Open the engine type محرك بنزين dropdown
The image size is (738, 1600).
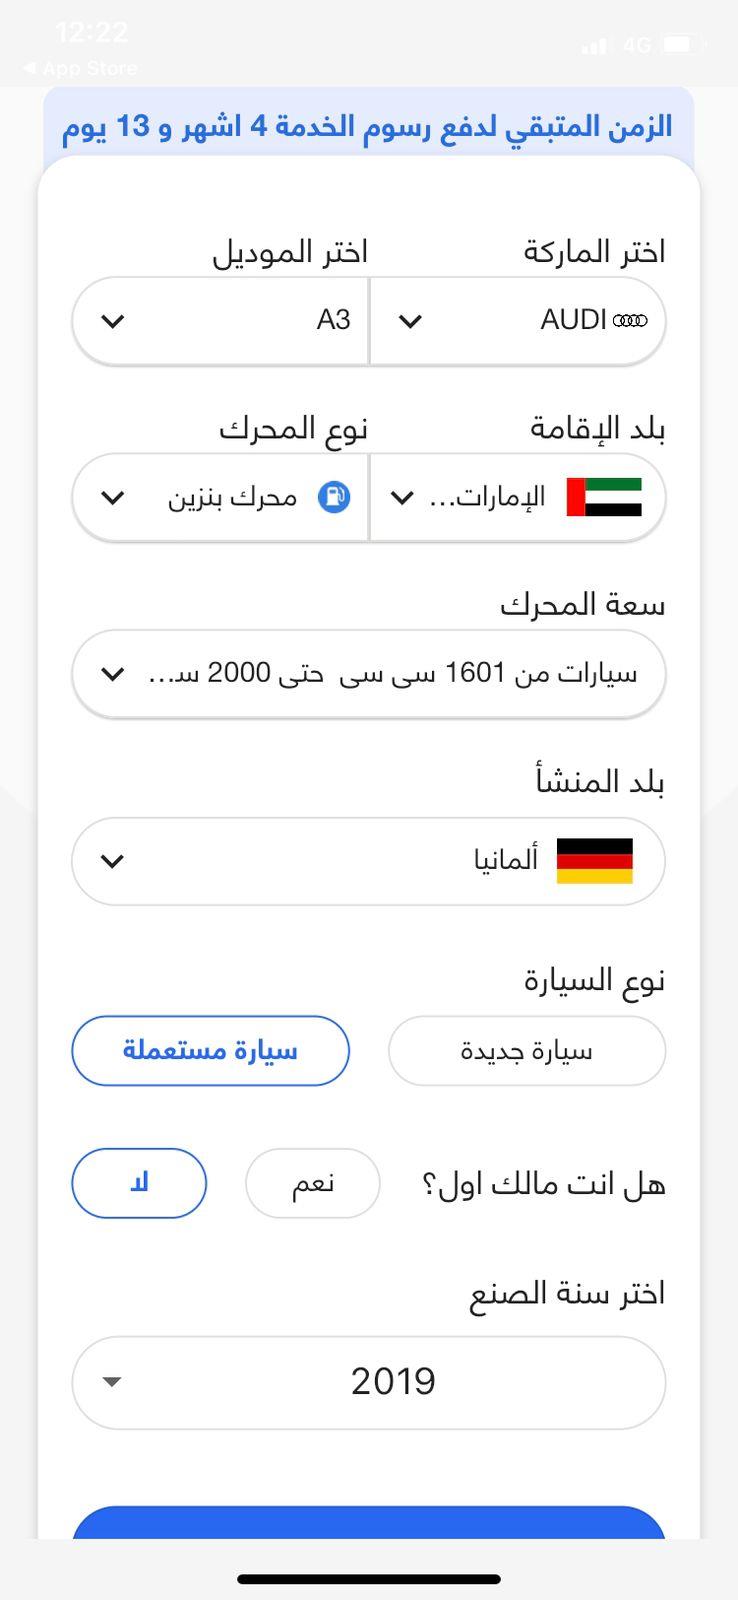tap(221, 497)
